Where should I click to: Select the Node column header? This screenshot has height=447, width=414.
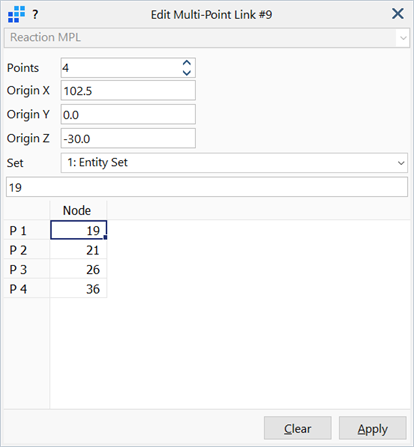coord(78,210)
